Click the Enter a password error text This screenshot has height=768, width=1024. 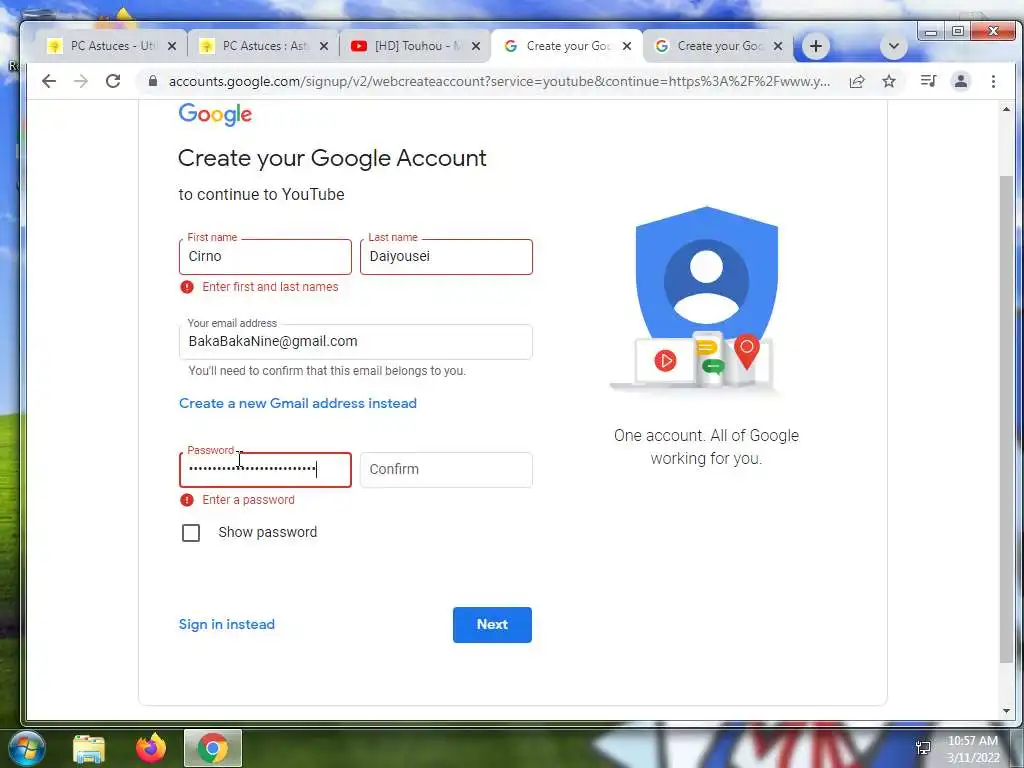248,500
